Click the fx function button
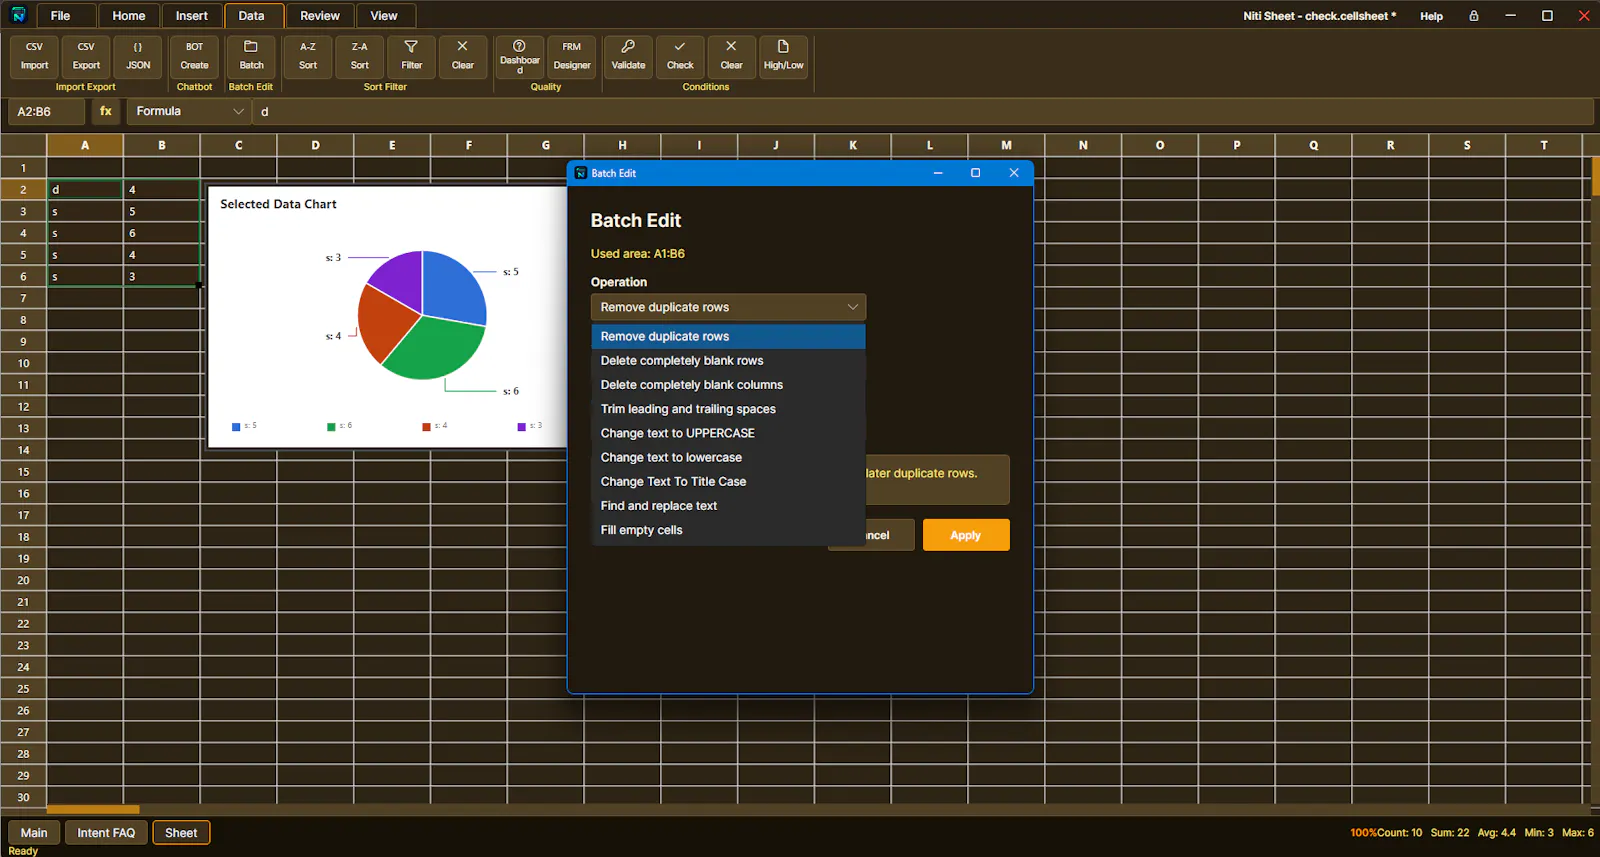The height and width of the screenshot is (857, 1600). pyautogui.click(x=106, y=111)
